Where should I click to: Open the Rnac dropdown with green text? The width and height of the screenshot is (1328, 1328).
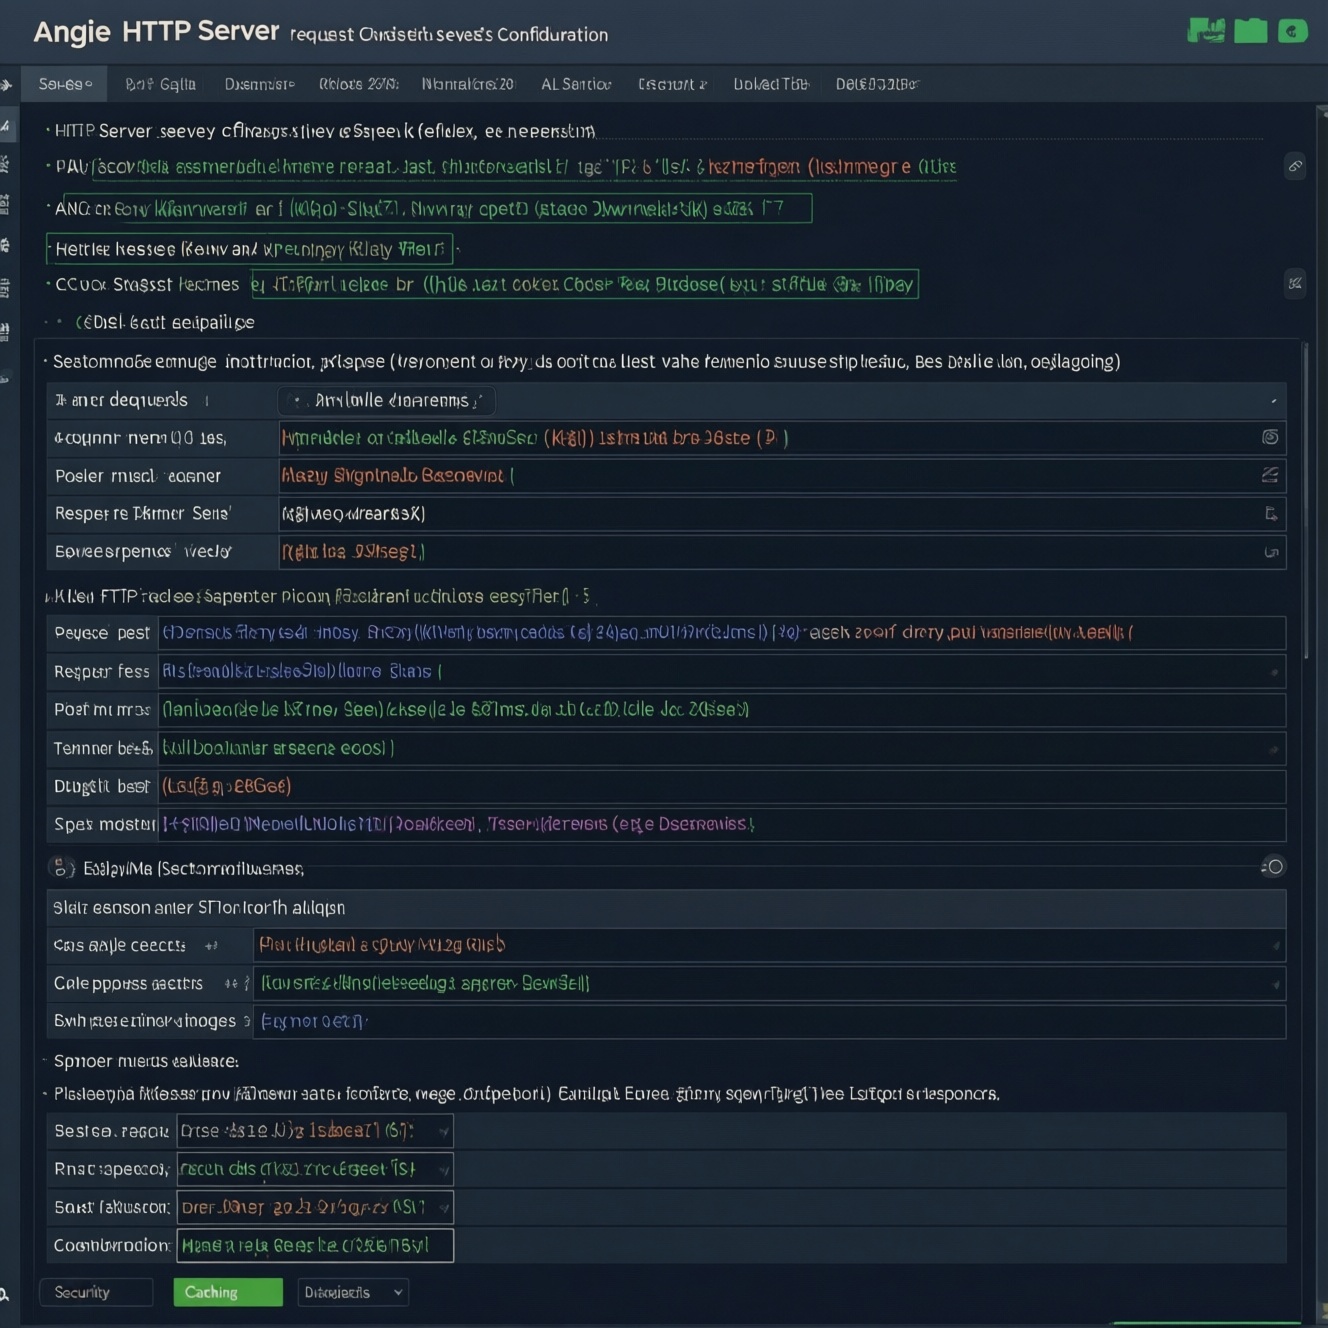(x=315, y=1169)
